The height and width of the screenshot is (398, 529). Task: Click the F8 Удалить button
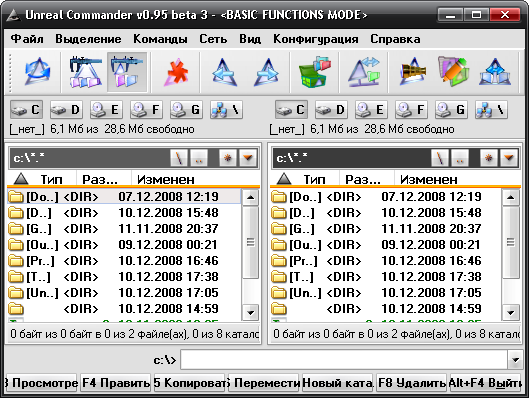[x=412, y=383]
